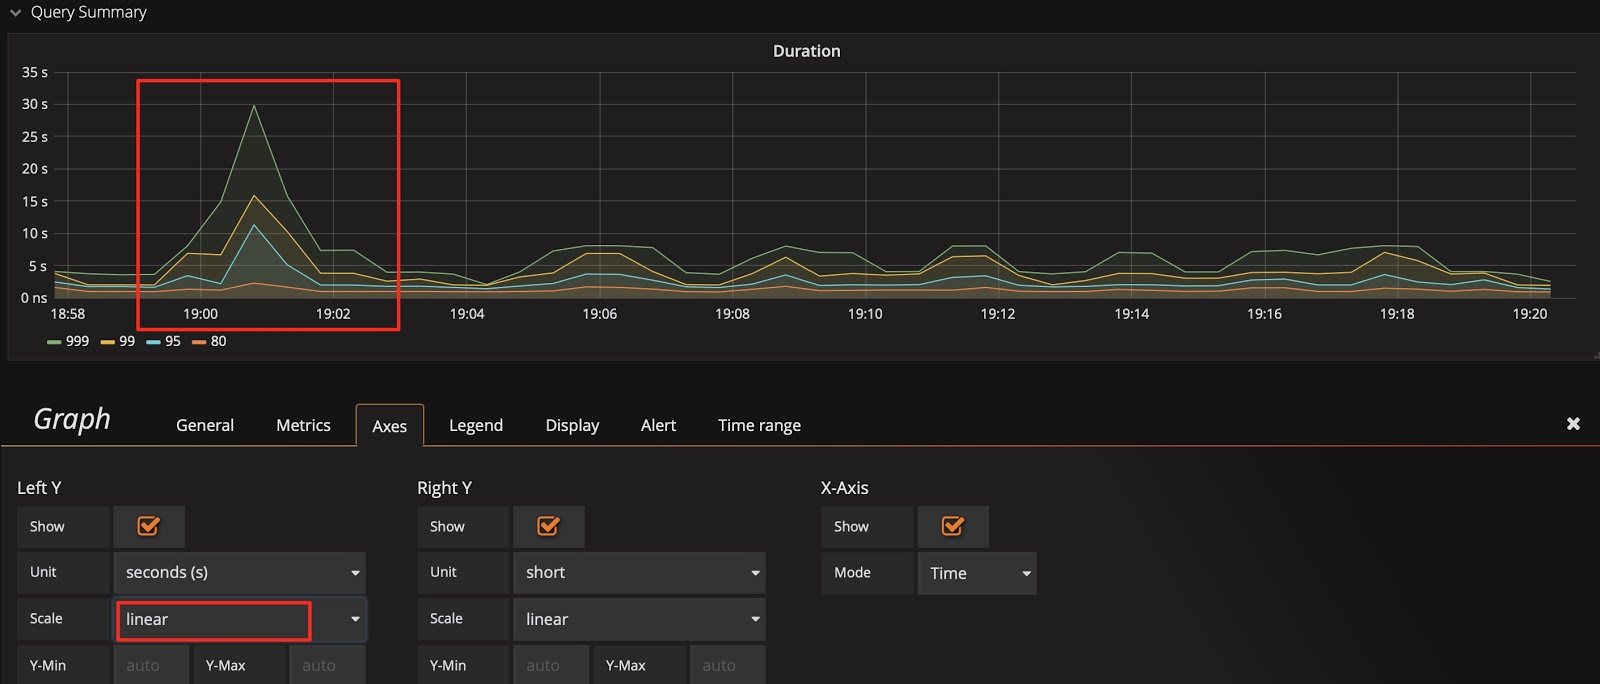1600x684 pixels.
Task: Open the X-Axis Mode Time dropdown
Action: point(977,573)
